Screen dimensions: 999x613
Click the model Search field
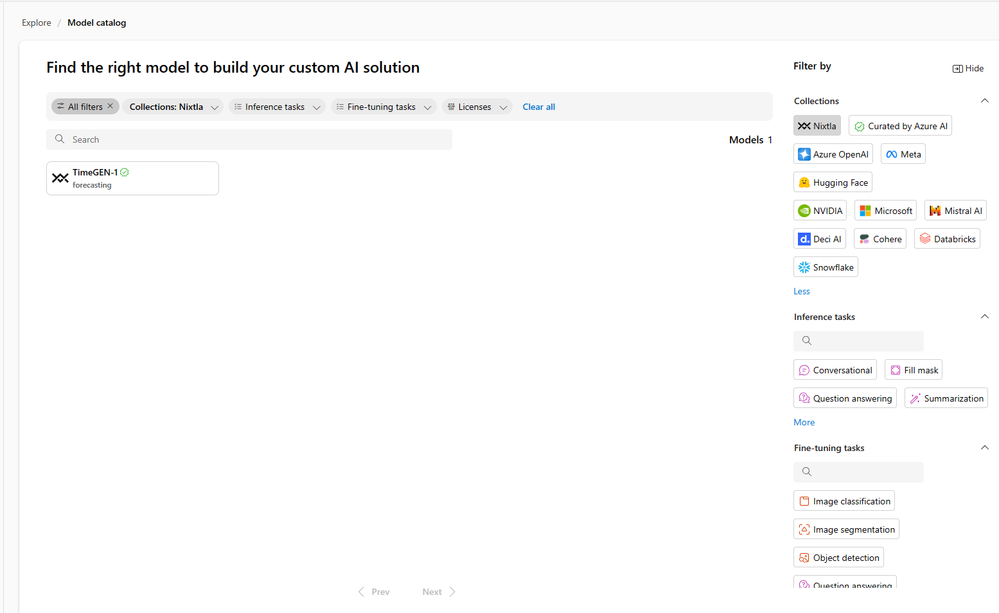click(250, 140)
